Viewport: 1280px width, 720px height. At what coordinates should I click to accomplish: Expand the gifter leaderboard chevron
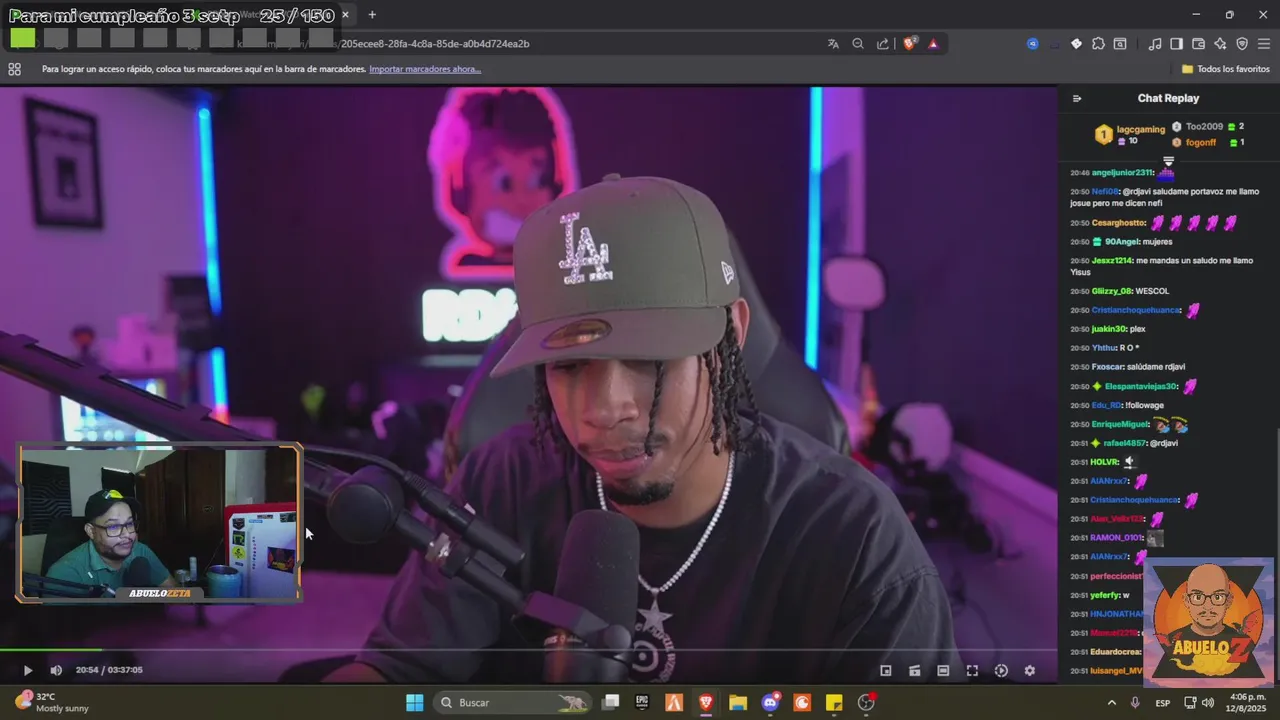(x=1168, y=161)
